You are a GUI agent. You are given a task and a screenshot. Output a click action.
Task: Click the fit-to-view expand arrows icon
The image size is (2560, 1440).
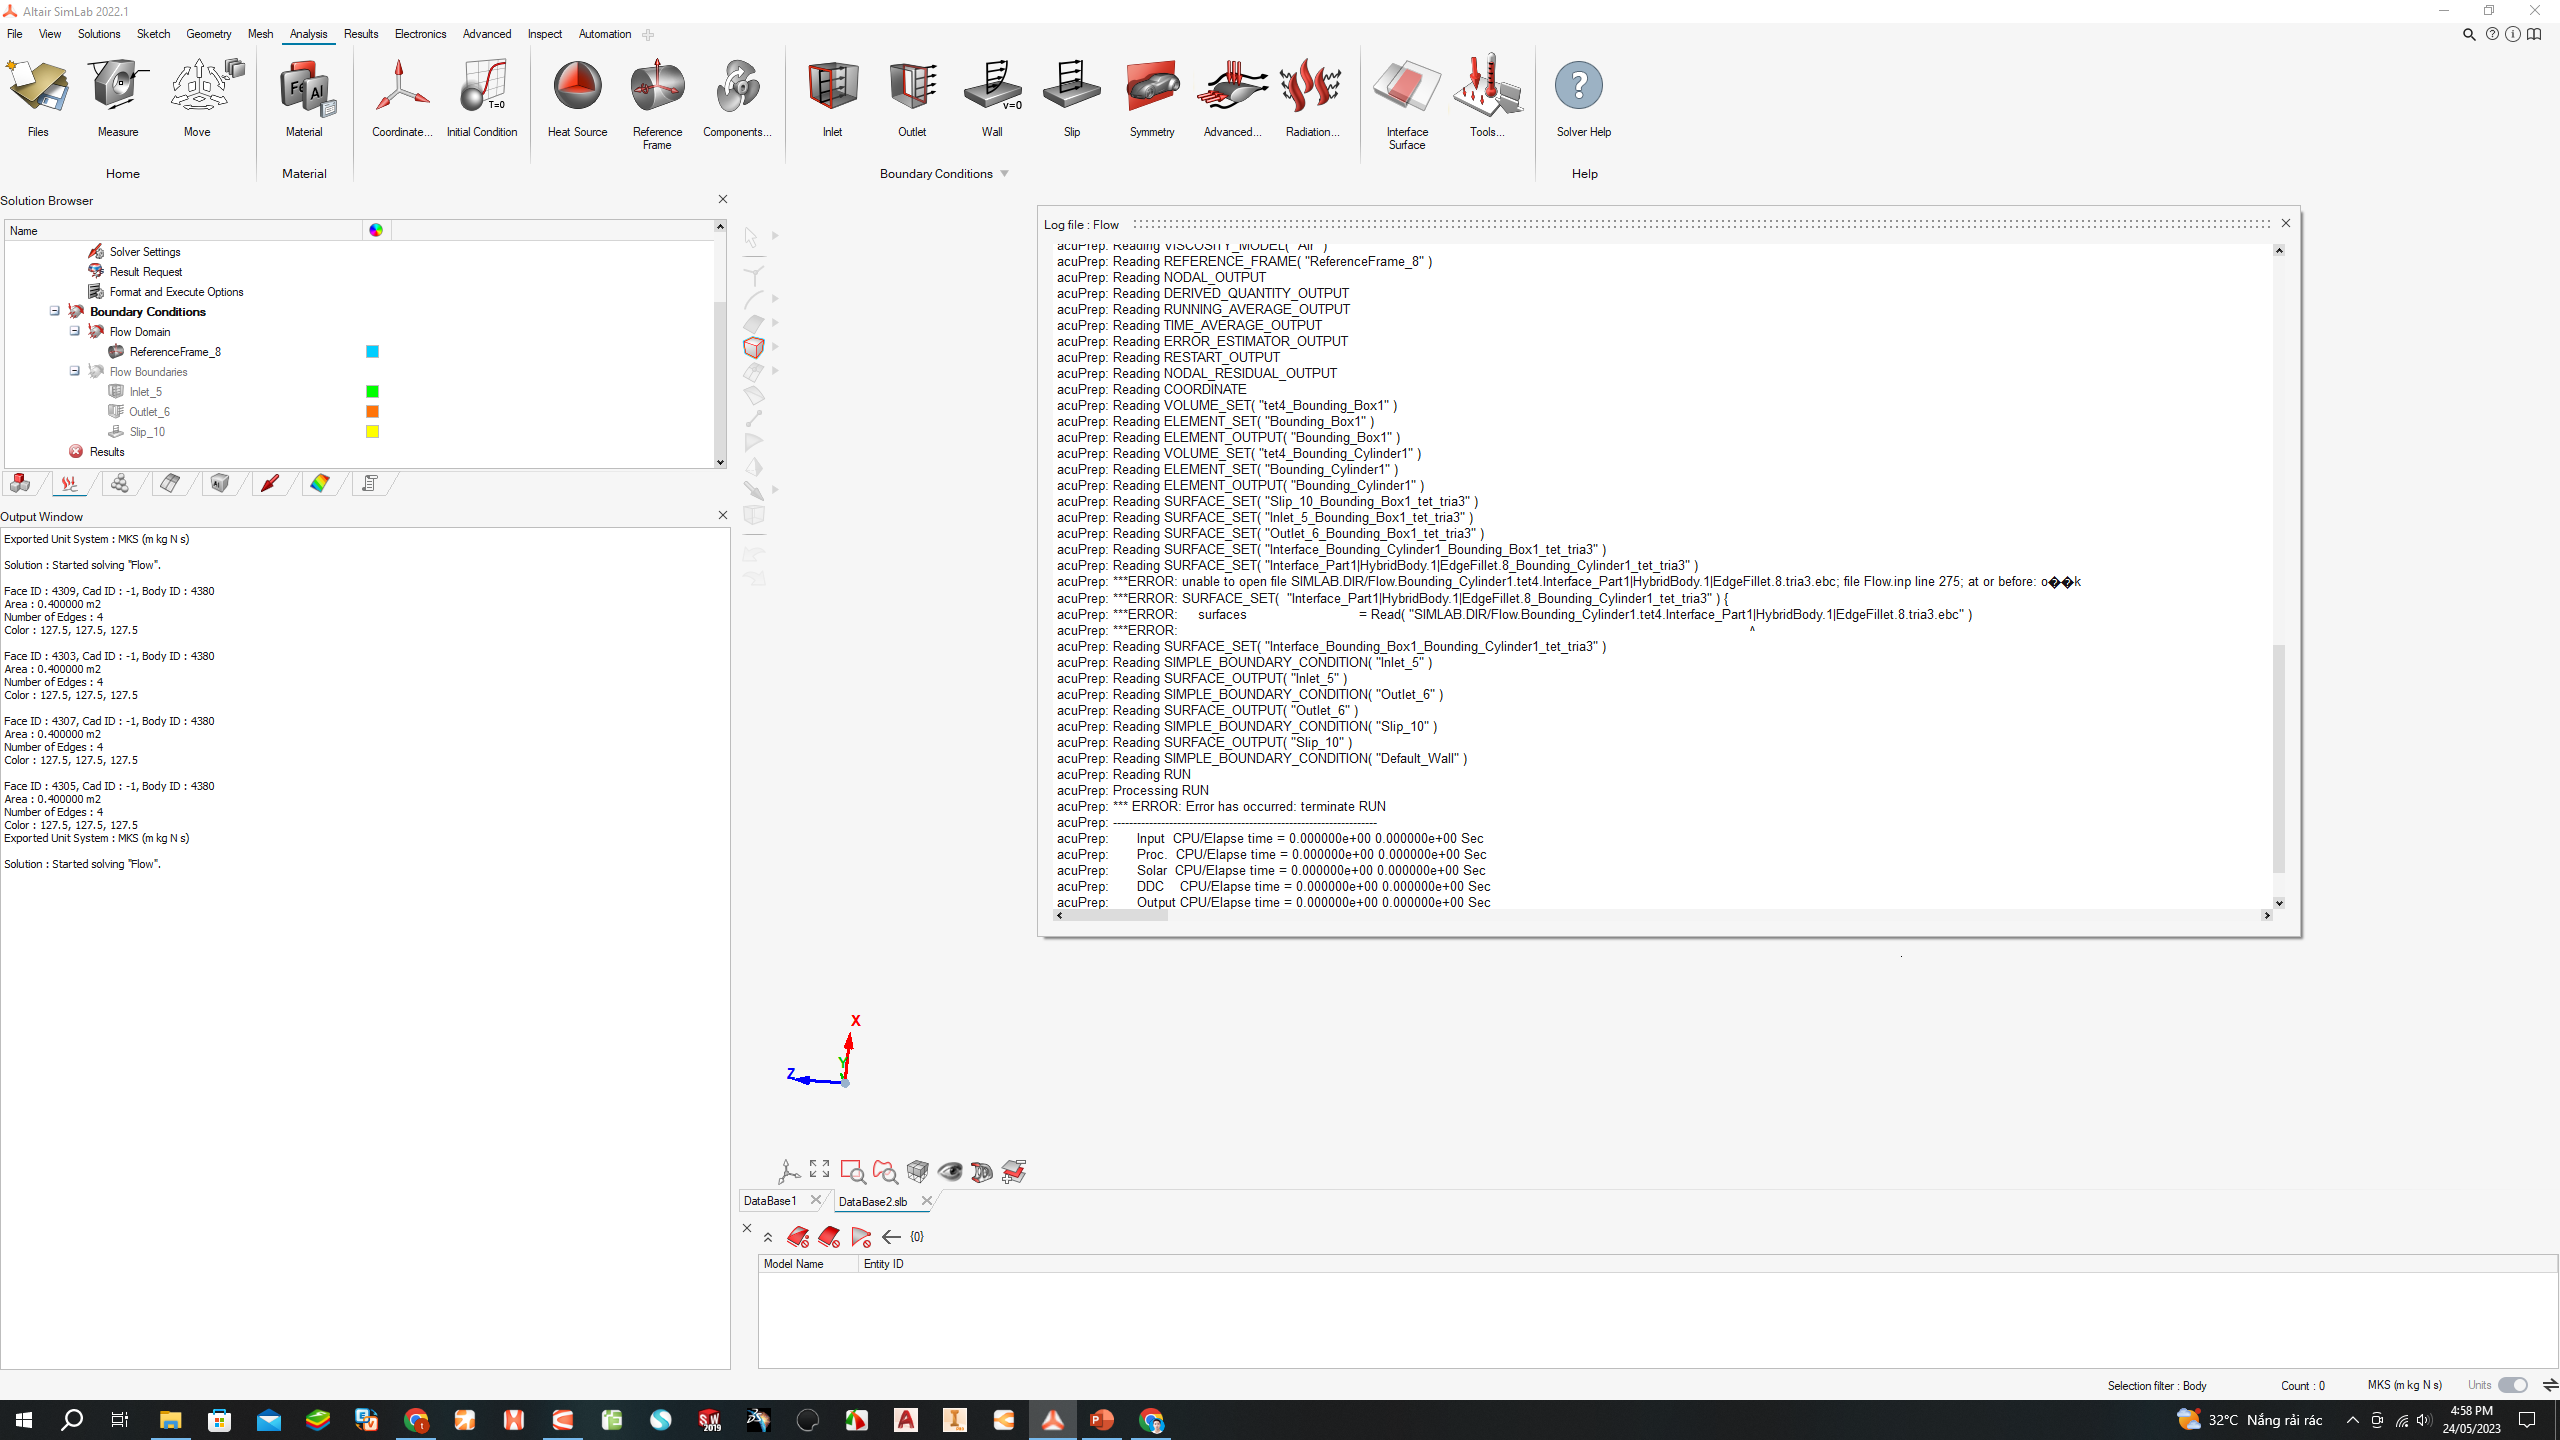(x=820, y=1169)
